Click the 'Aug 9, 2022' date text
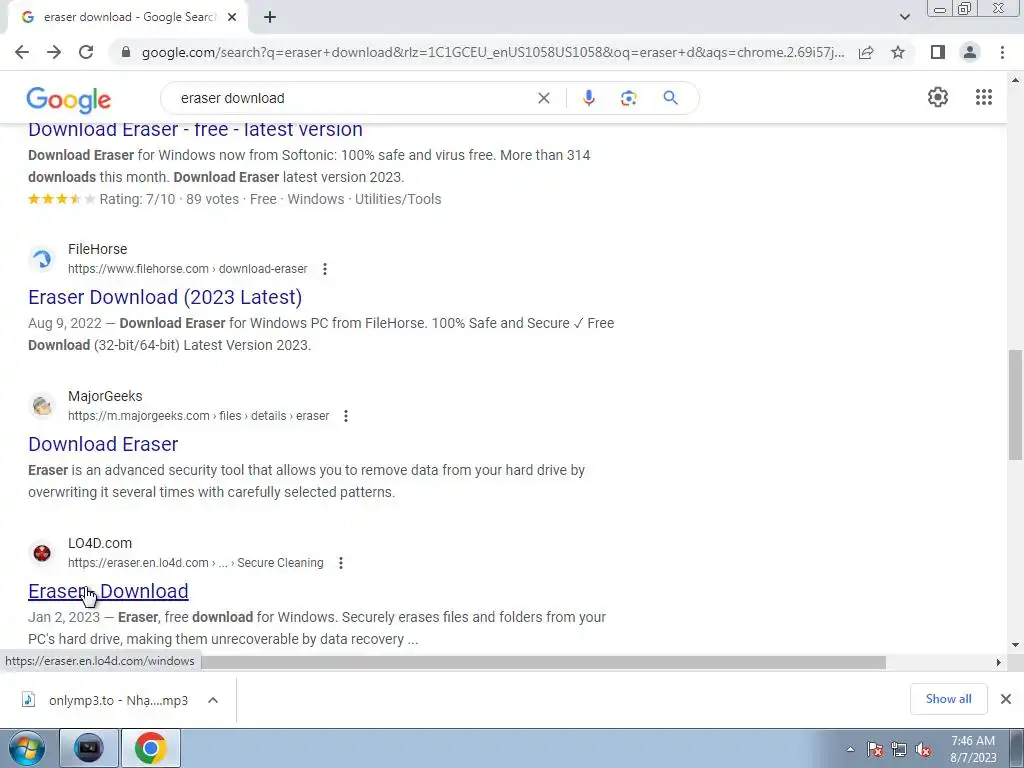Screen dimensions: 1024x768 65,323
